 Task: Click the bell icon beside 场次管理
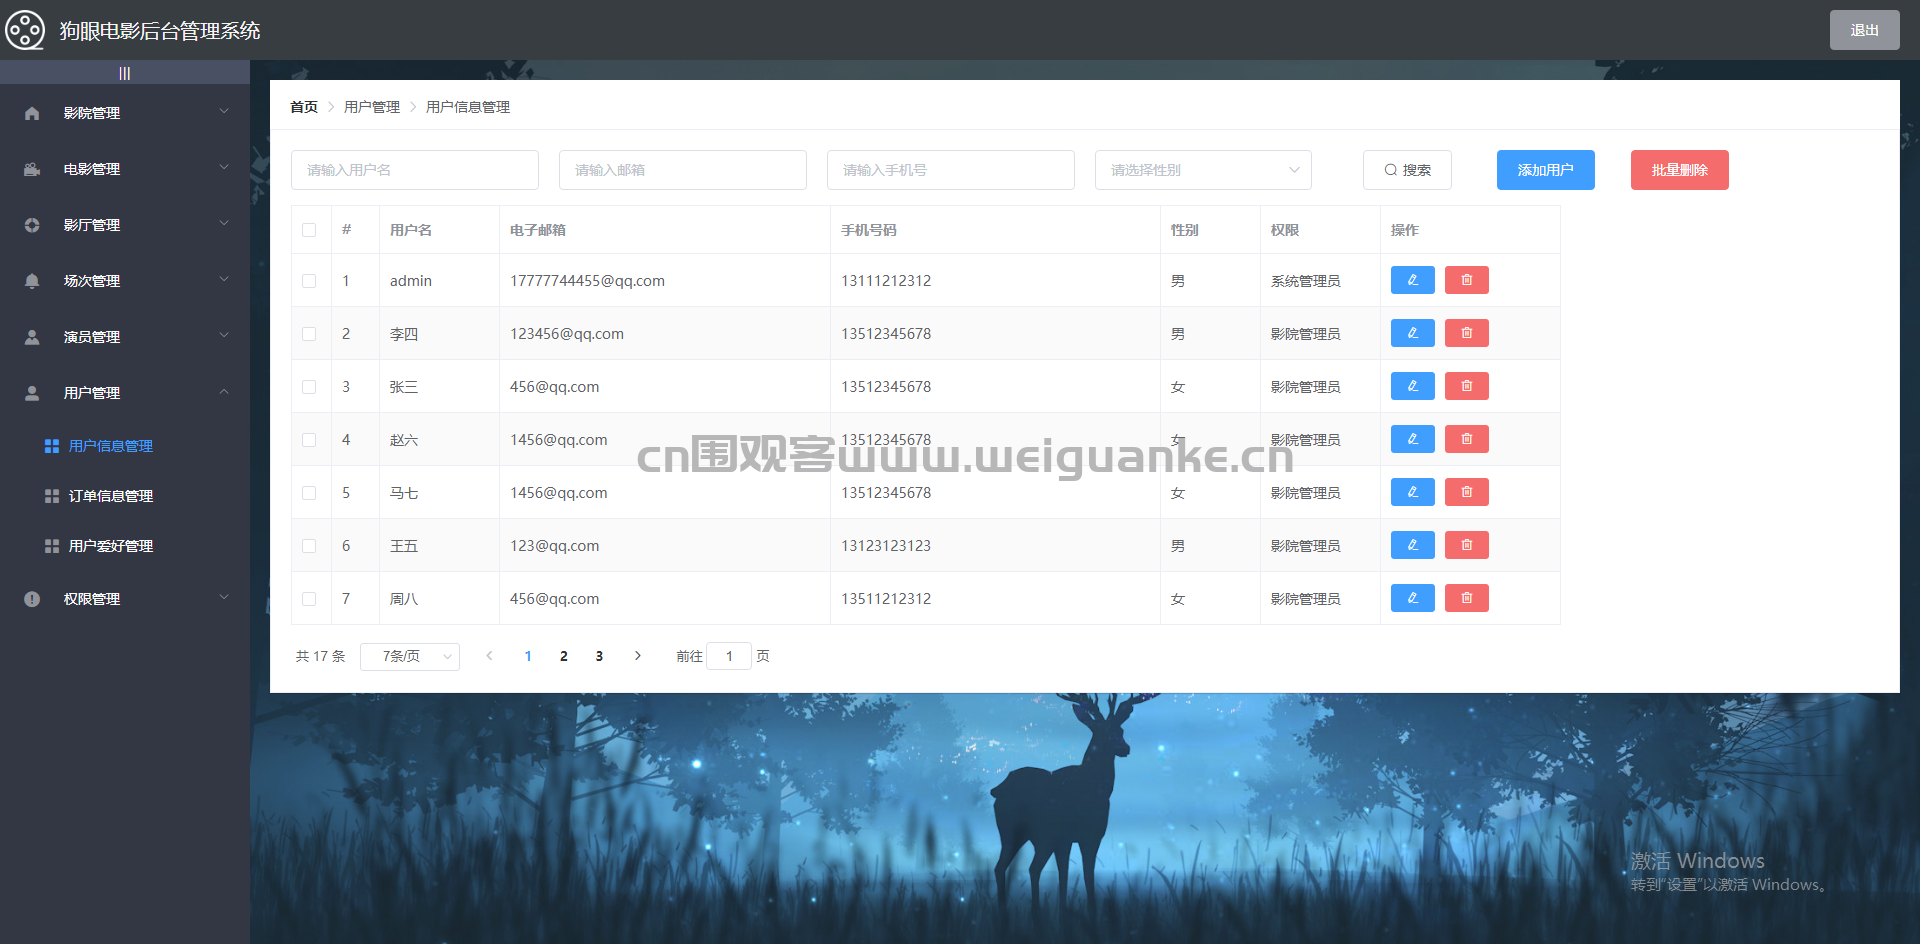tap(32, 281)
